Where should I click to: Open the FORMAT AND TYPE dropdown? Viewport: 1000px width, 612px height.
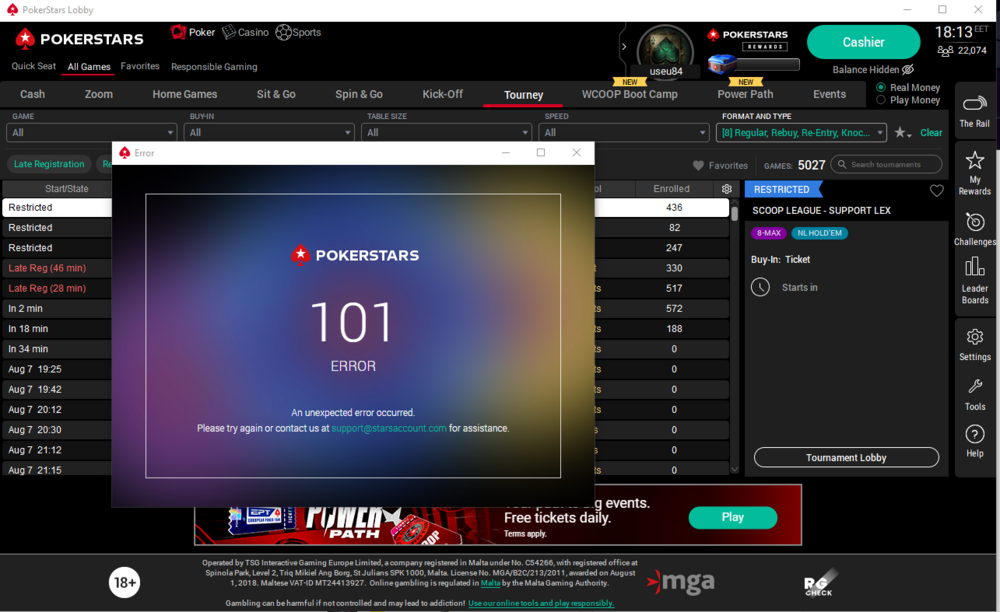coord(801,133)
